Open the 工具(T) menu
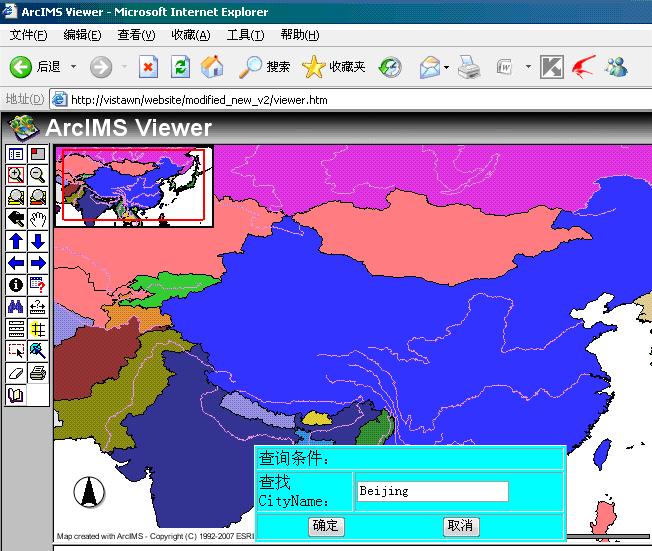The width and height of the screenshot is (652, 551). pyautogui.click(x=245, y=35)
